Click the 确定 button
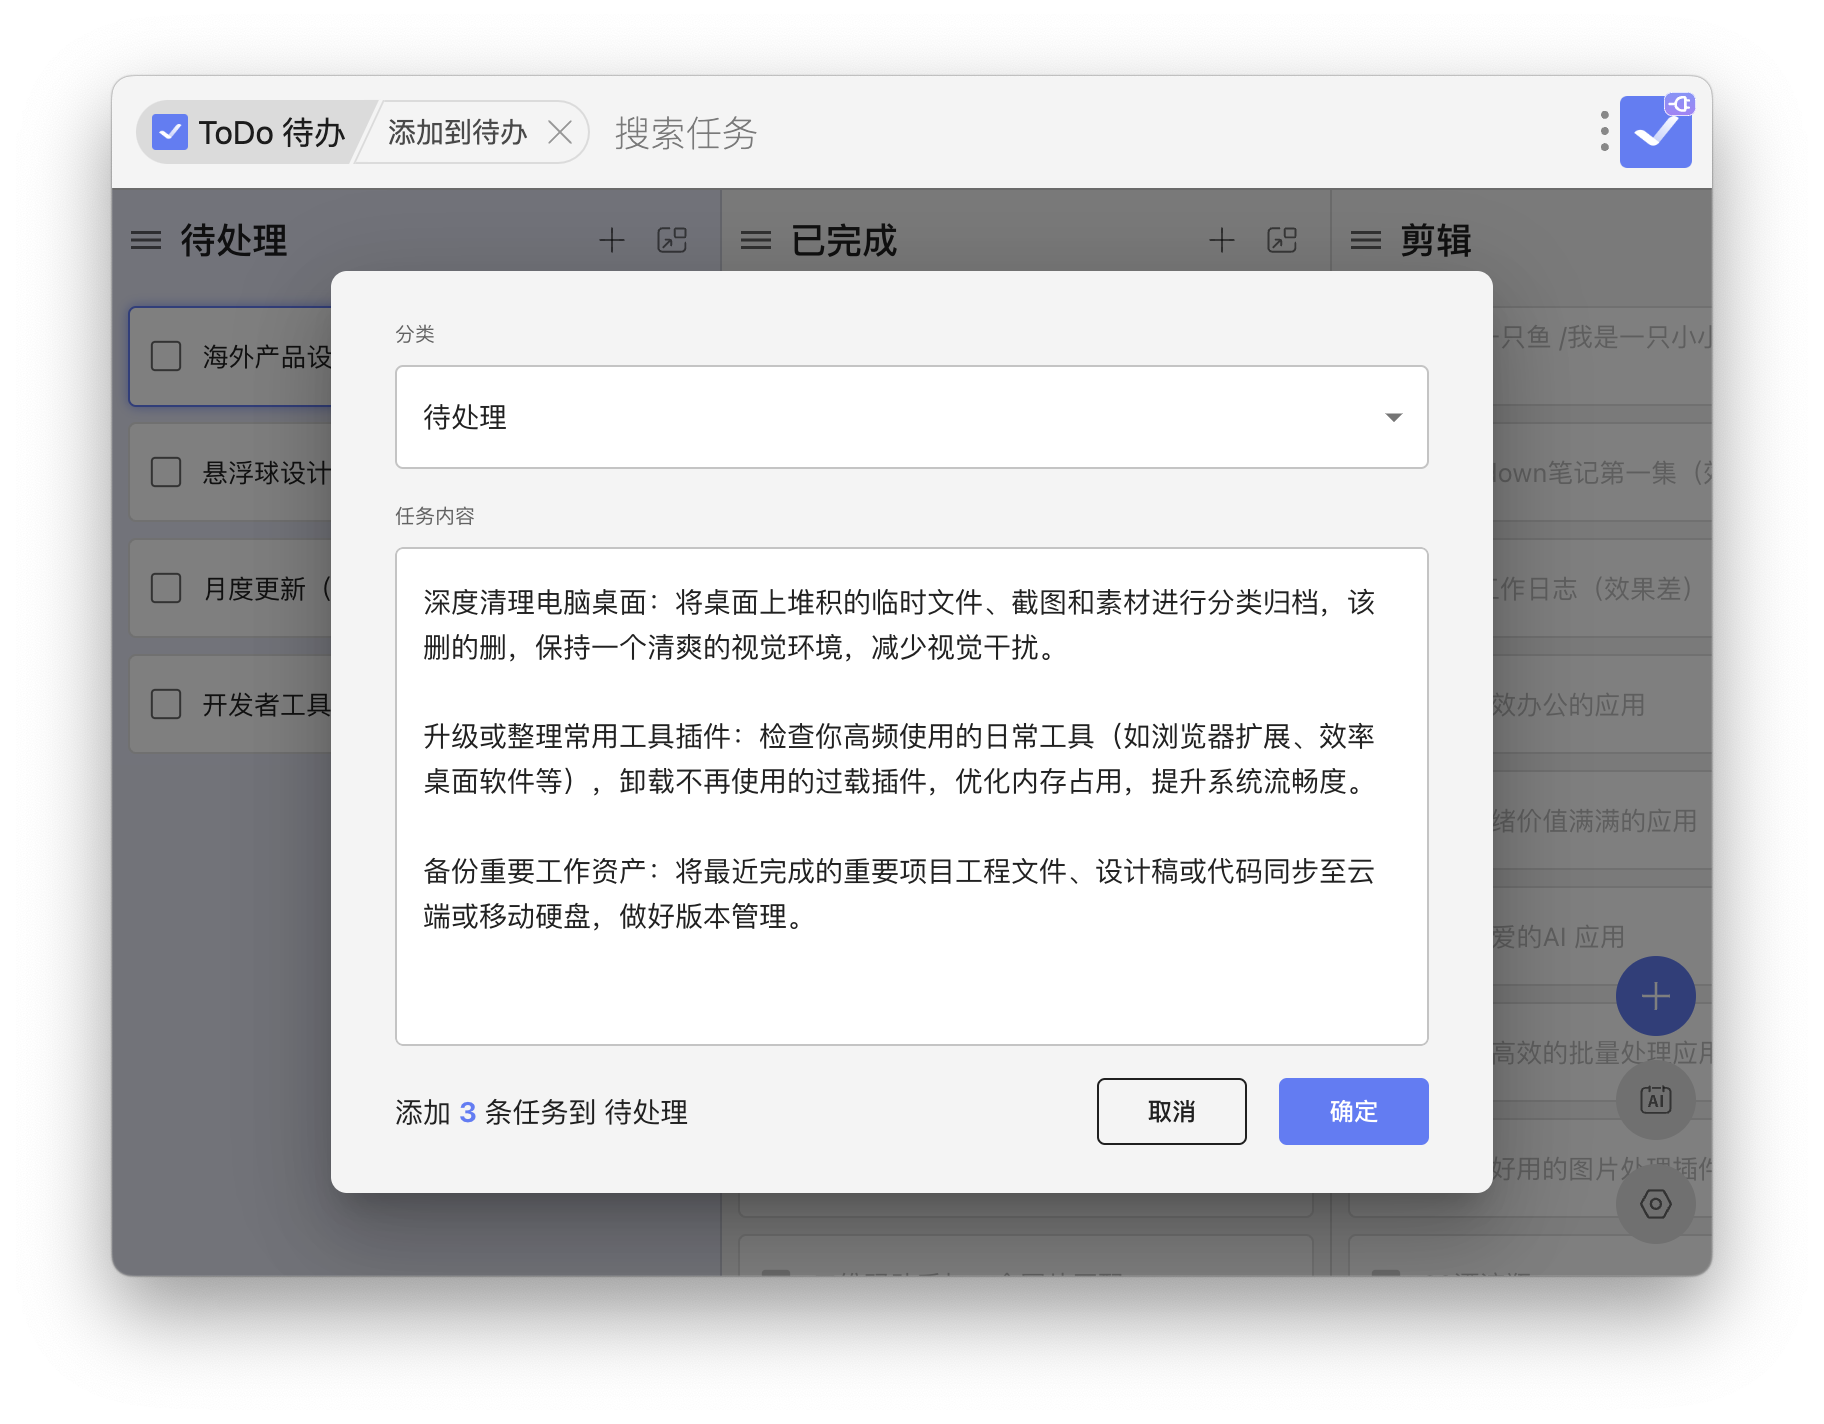Image resolution: width=1824 pixels, height=1424 pixels. tap(1354, 1111)
